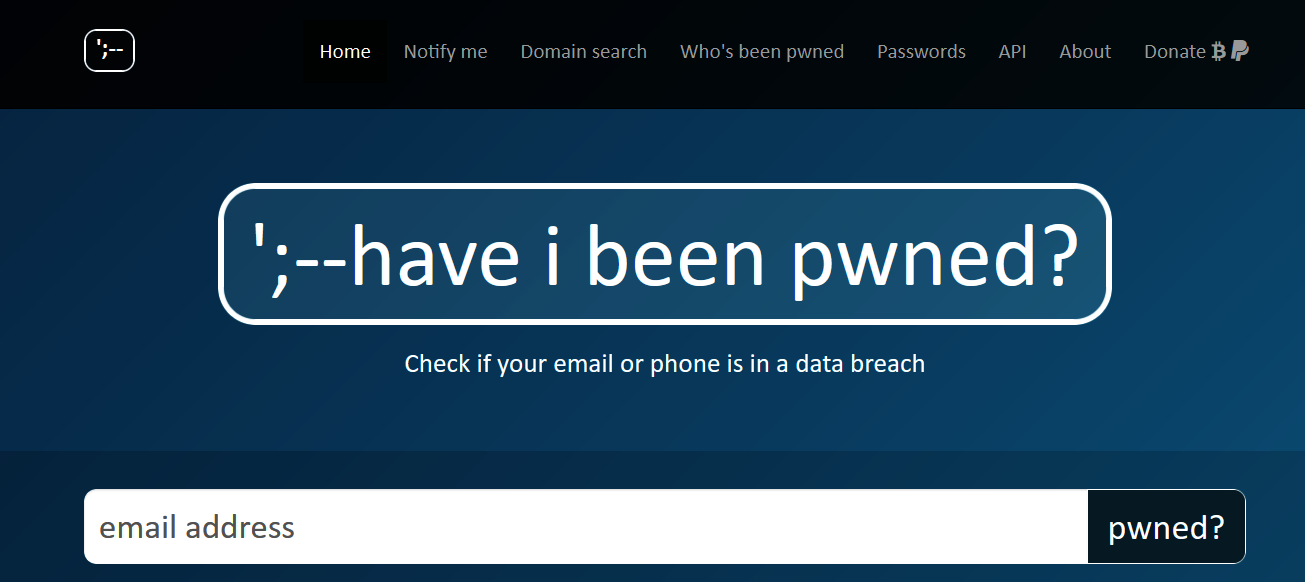Select the site logo in the navbar
Viewport: 1305px width, 582px height.
coord(109,50)
